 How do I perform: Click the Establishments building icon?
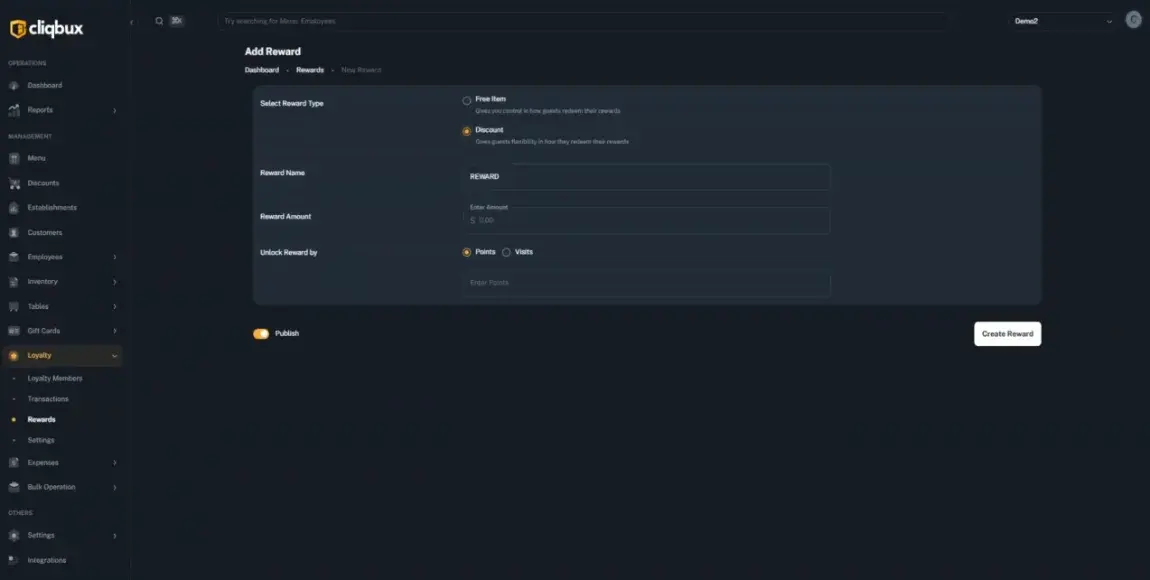[13, 208]
